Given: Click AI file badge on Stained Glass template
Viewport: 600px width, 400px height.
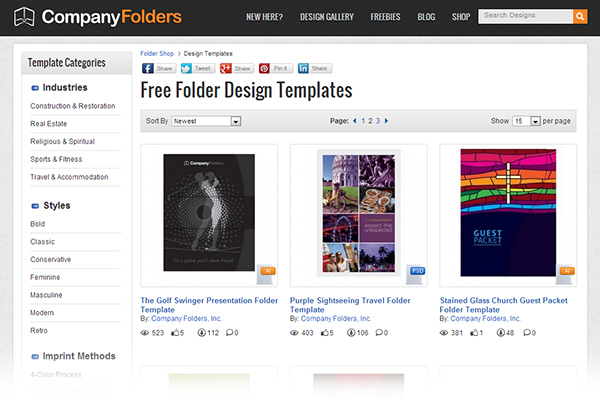Looking at the screenshot, I should click(x=567, y=271).
